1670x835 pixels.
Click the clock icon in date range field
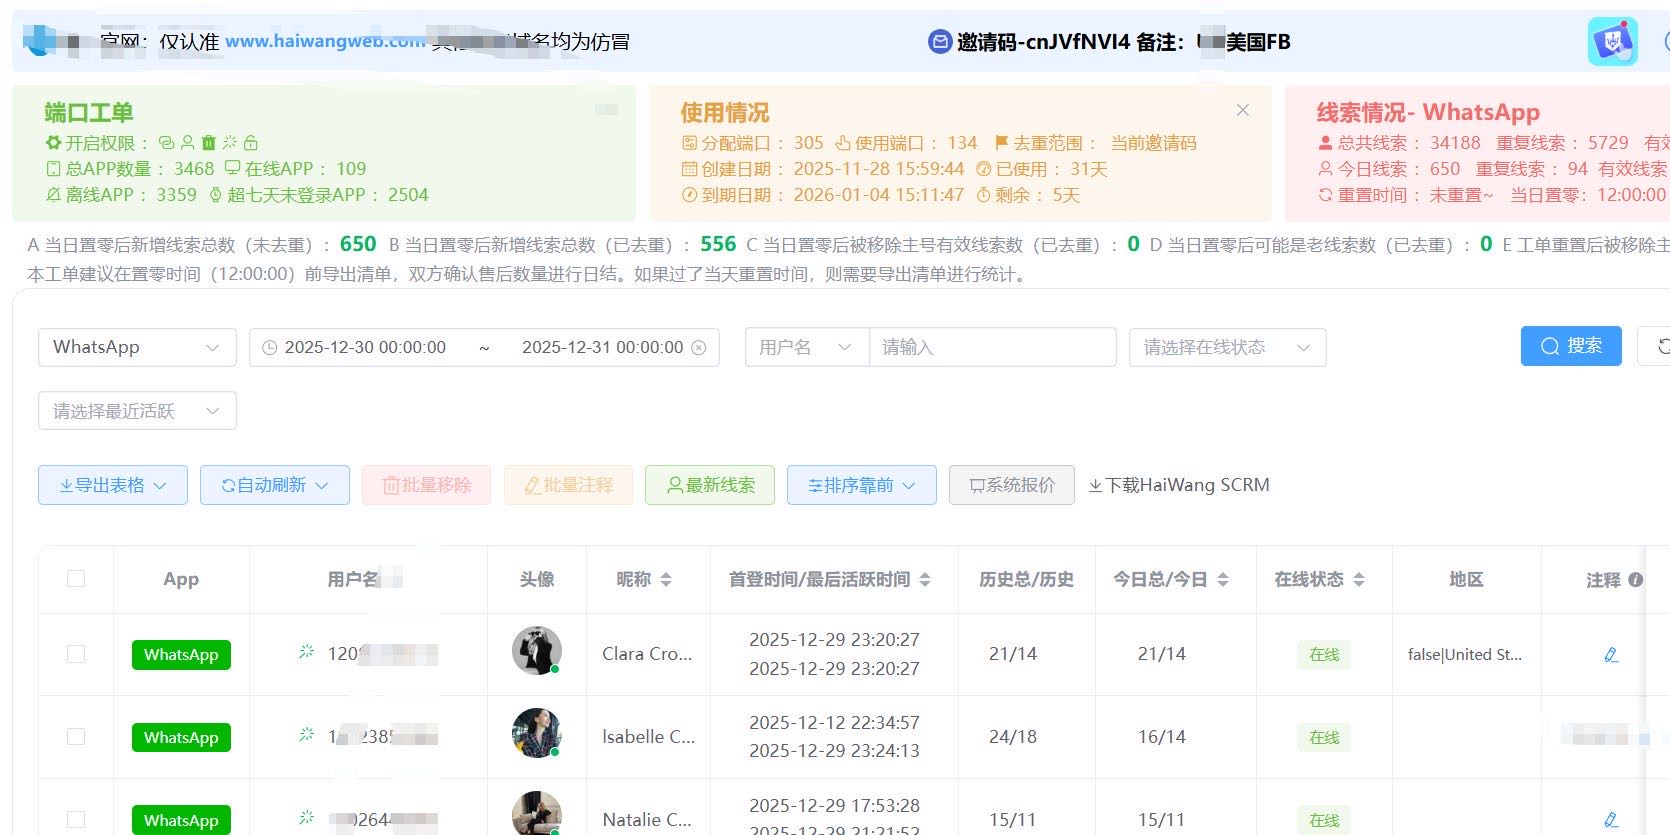[x=269, y=348]
